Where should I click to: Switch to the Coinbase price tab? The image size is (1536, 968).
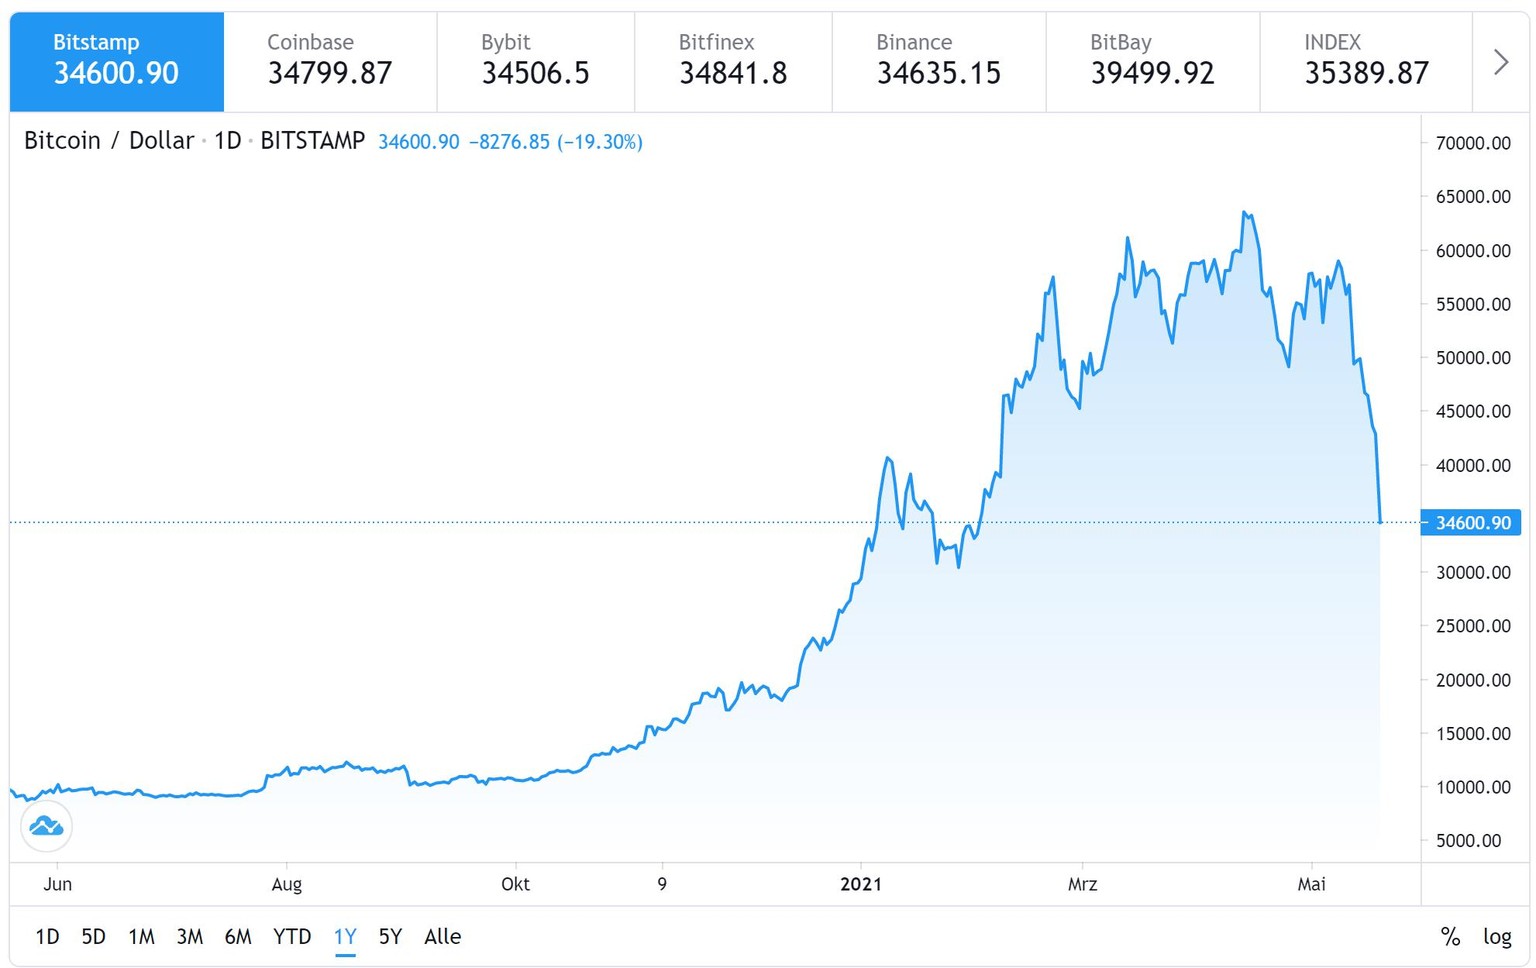tap(329, 60)
